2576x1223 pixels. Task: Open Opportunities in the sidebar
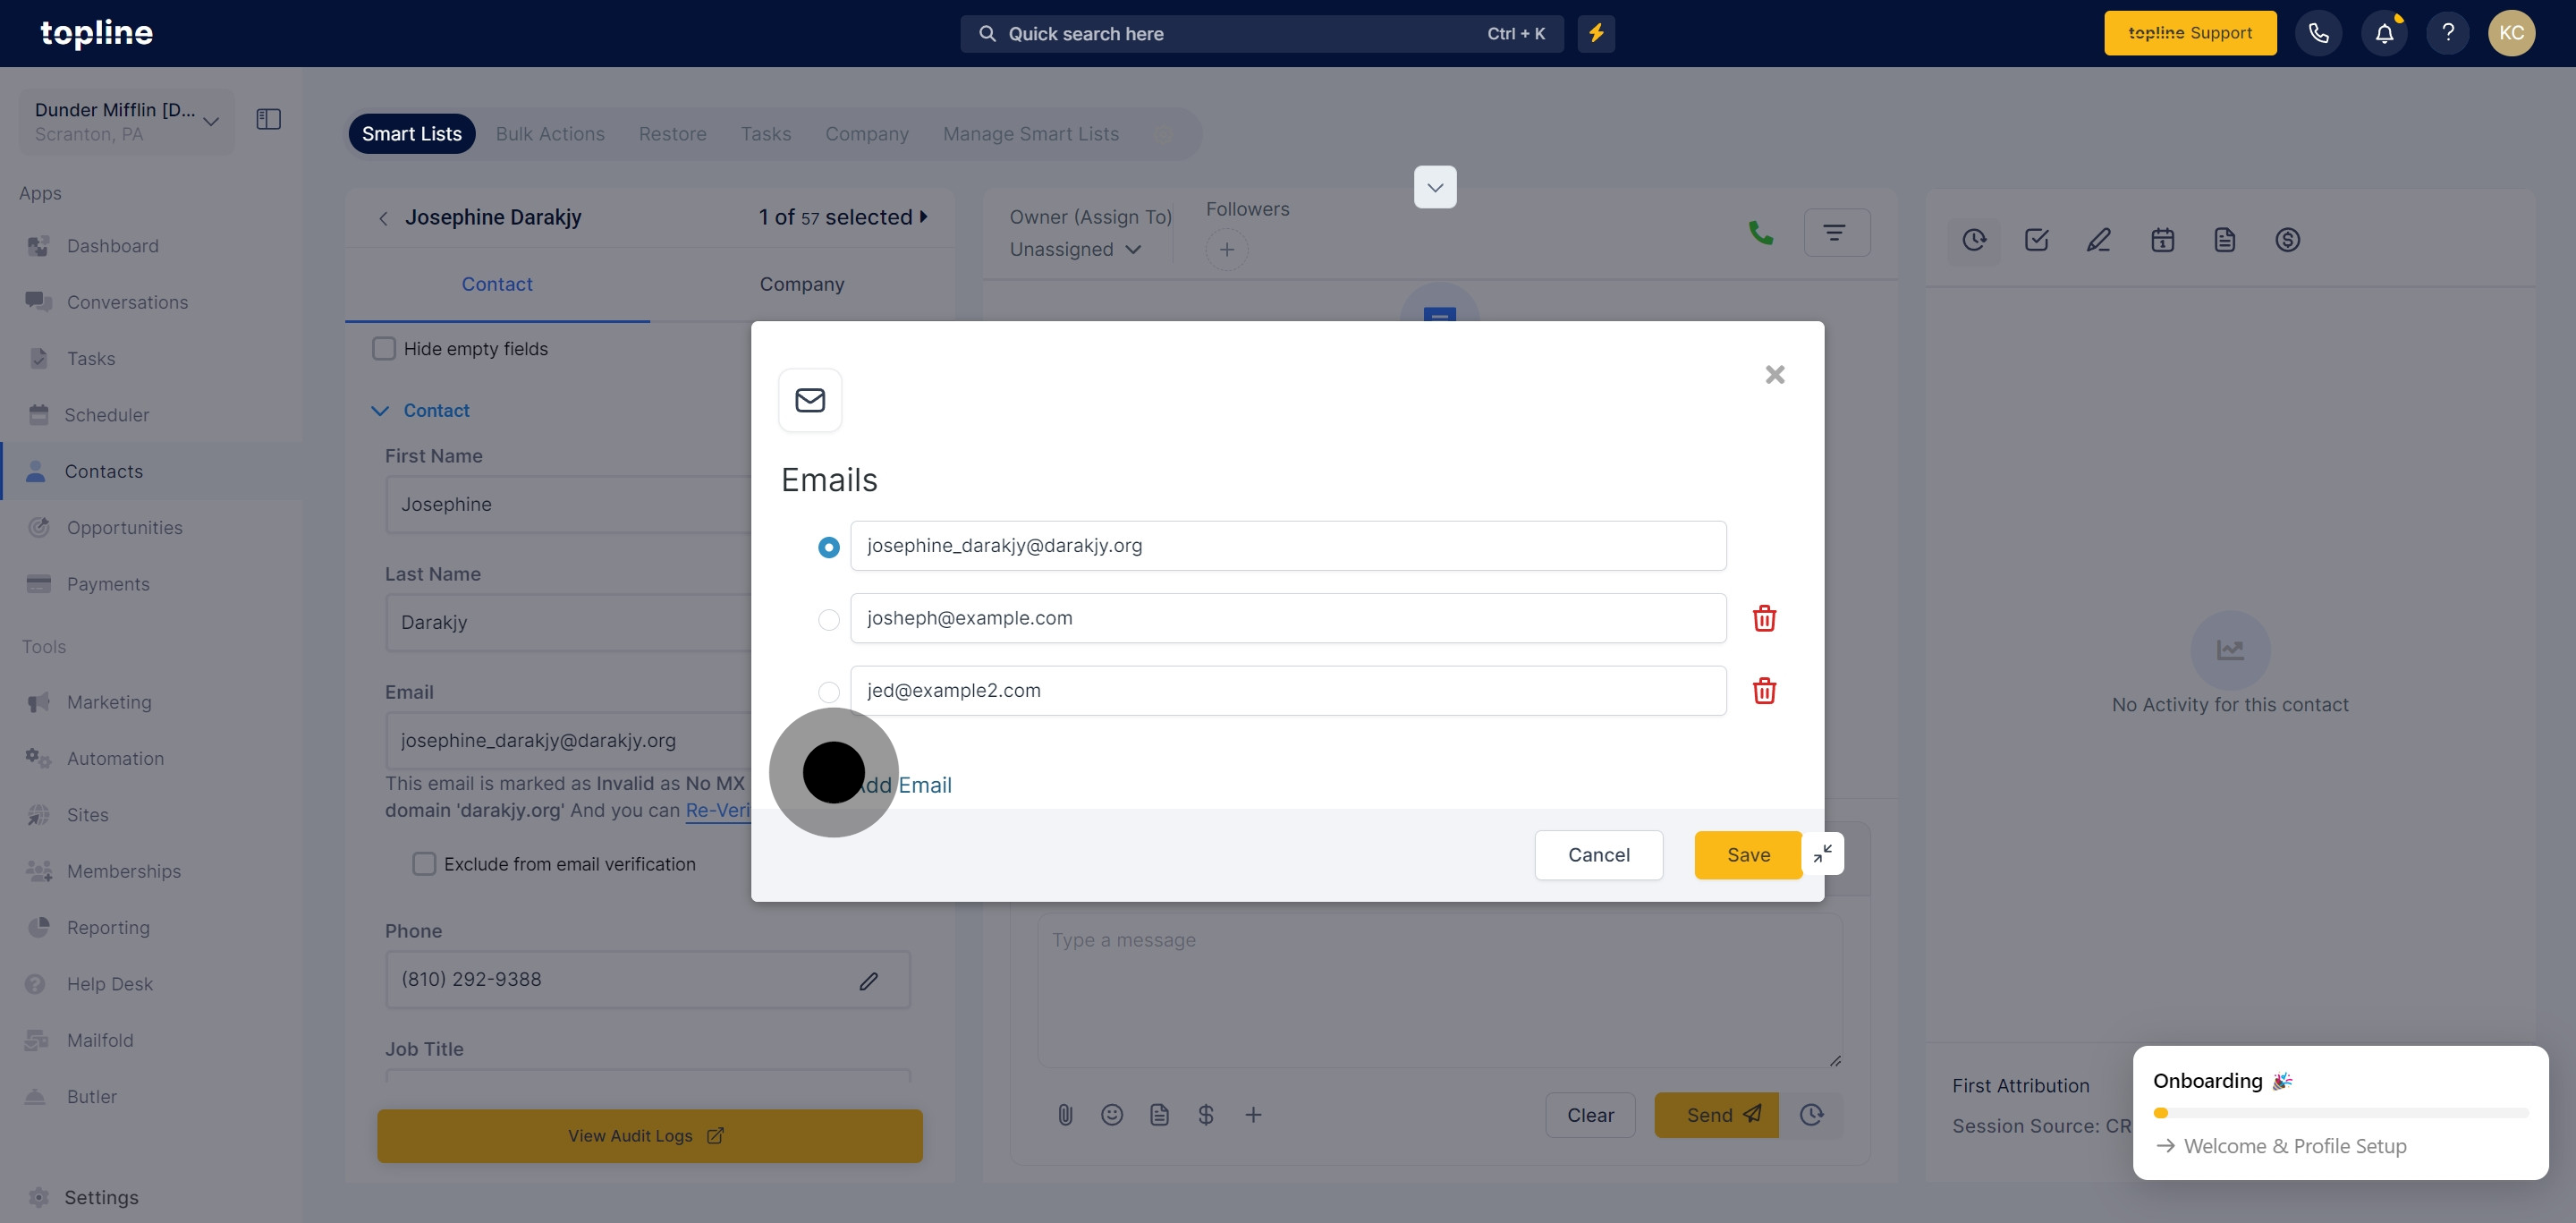124,527
